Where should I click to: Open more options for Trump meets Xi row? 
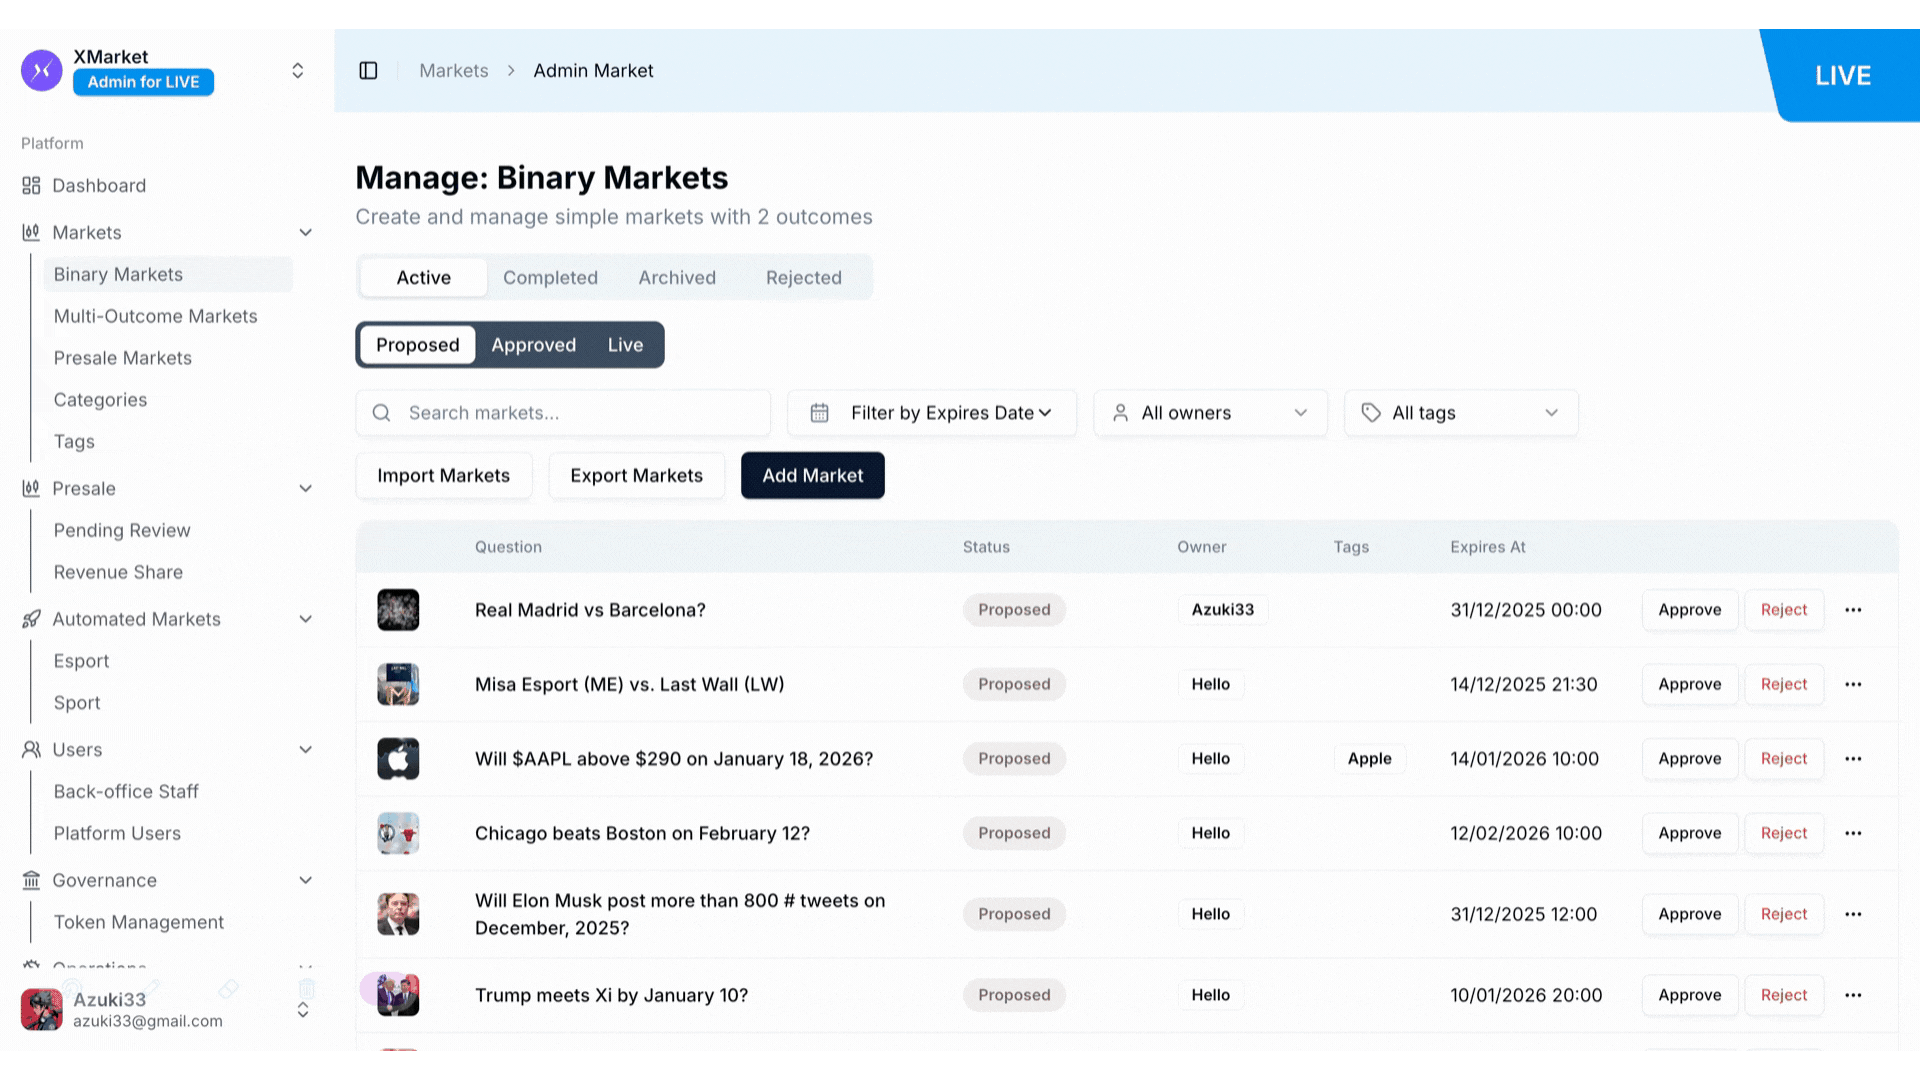pyautogui.click(x=1853, y=995)
